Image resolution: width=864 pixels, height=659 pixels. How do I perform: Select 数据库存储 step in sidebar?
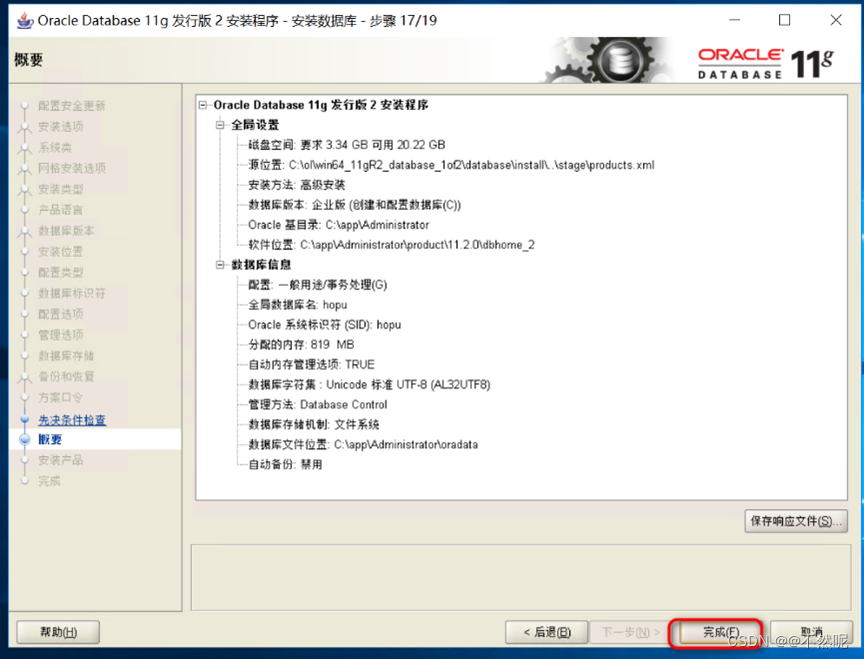point(66,355)
